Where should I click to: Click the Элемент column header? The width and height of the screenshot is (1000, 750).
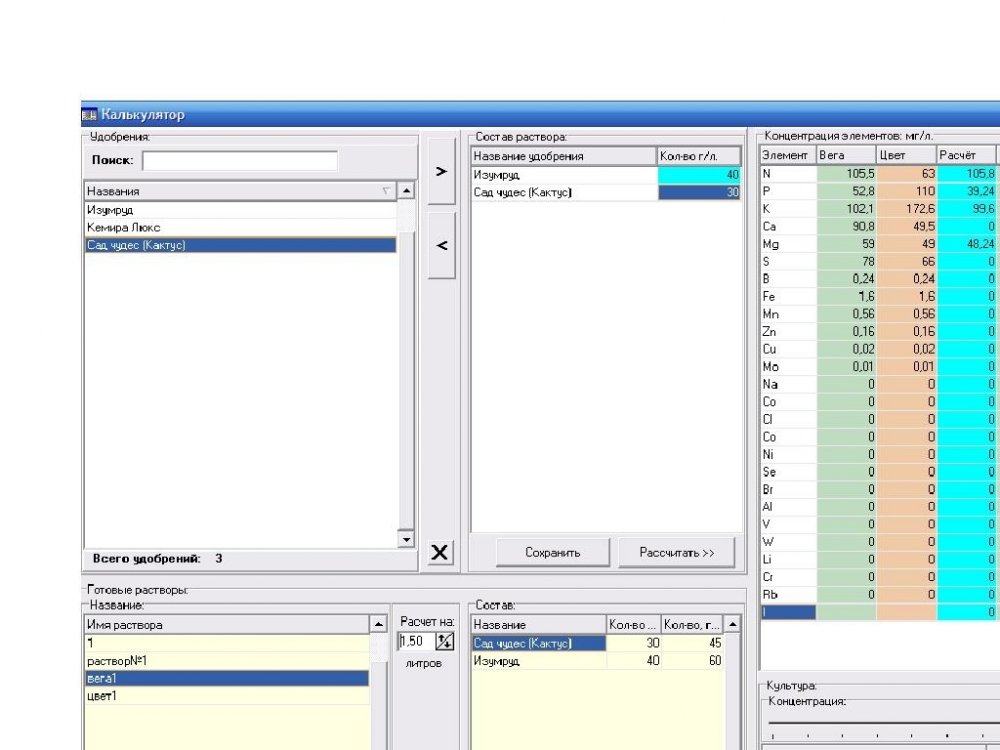pyautogui.click(x=788, y=155)
